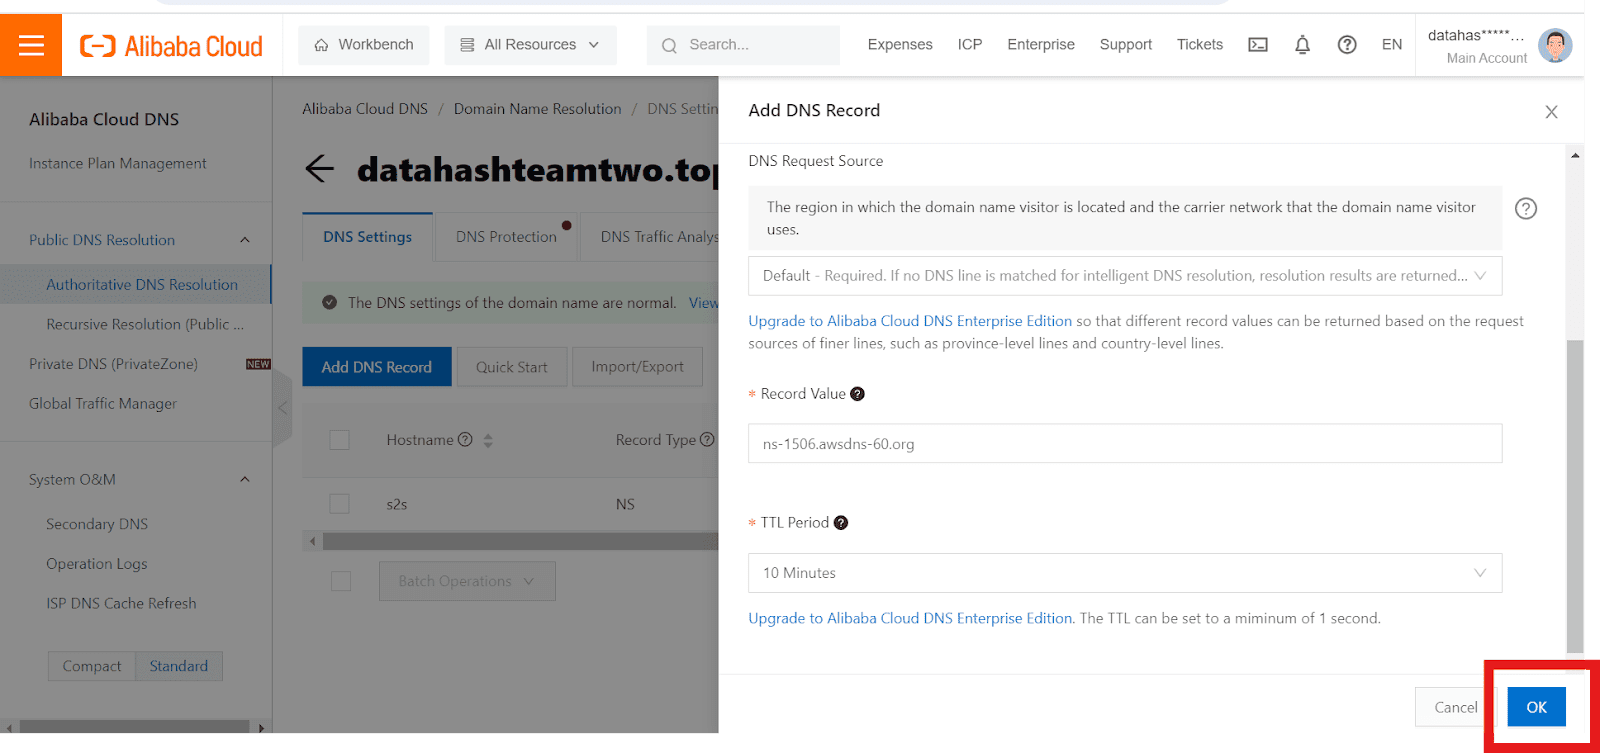1600x753 pixels.
Task: Open the Batch Operations dropdown
Action: 467,581
